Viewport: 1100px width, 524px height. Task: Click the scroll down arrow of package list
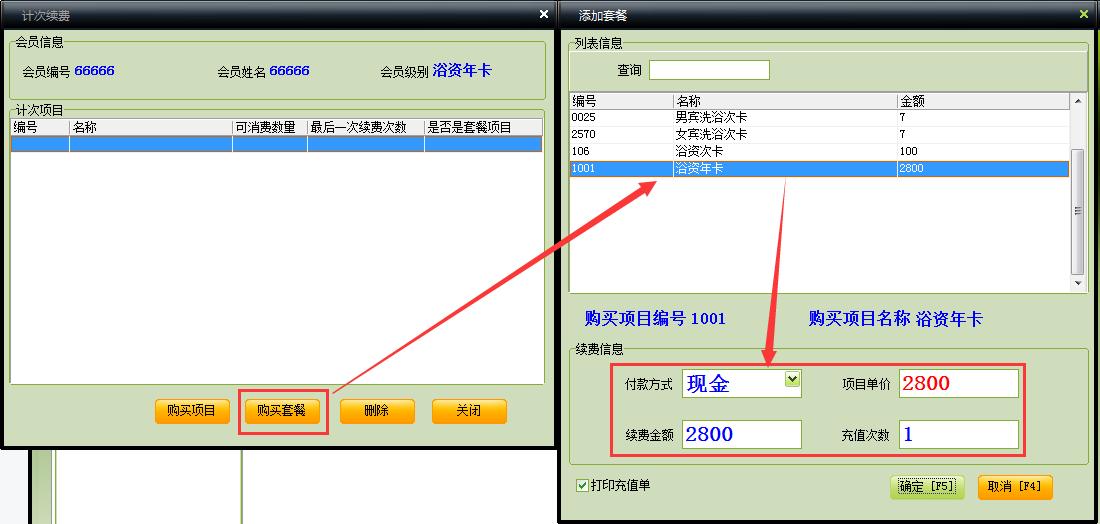coord(1078,283)
